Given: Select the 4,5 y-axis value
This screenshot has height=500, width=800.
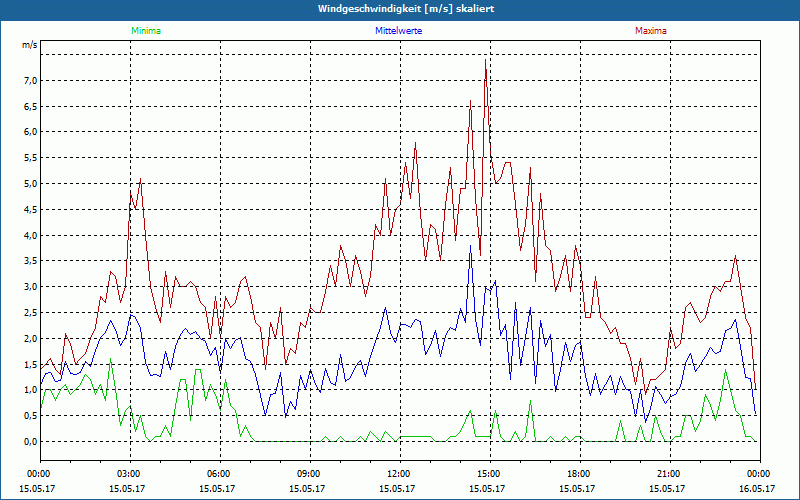Looking at the screenshot, I should click(31, 209).
